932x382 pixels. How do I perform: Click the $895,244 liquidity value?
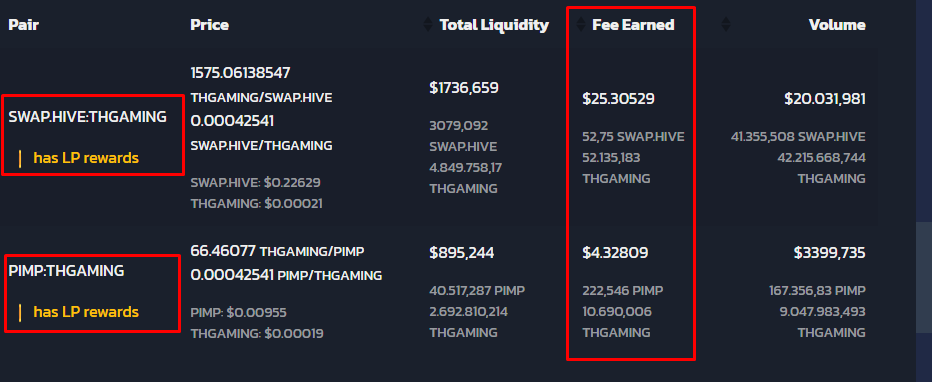tap(461, 253)
